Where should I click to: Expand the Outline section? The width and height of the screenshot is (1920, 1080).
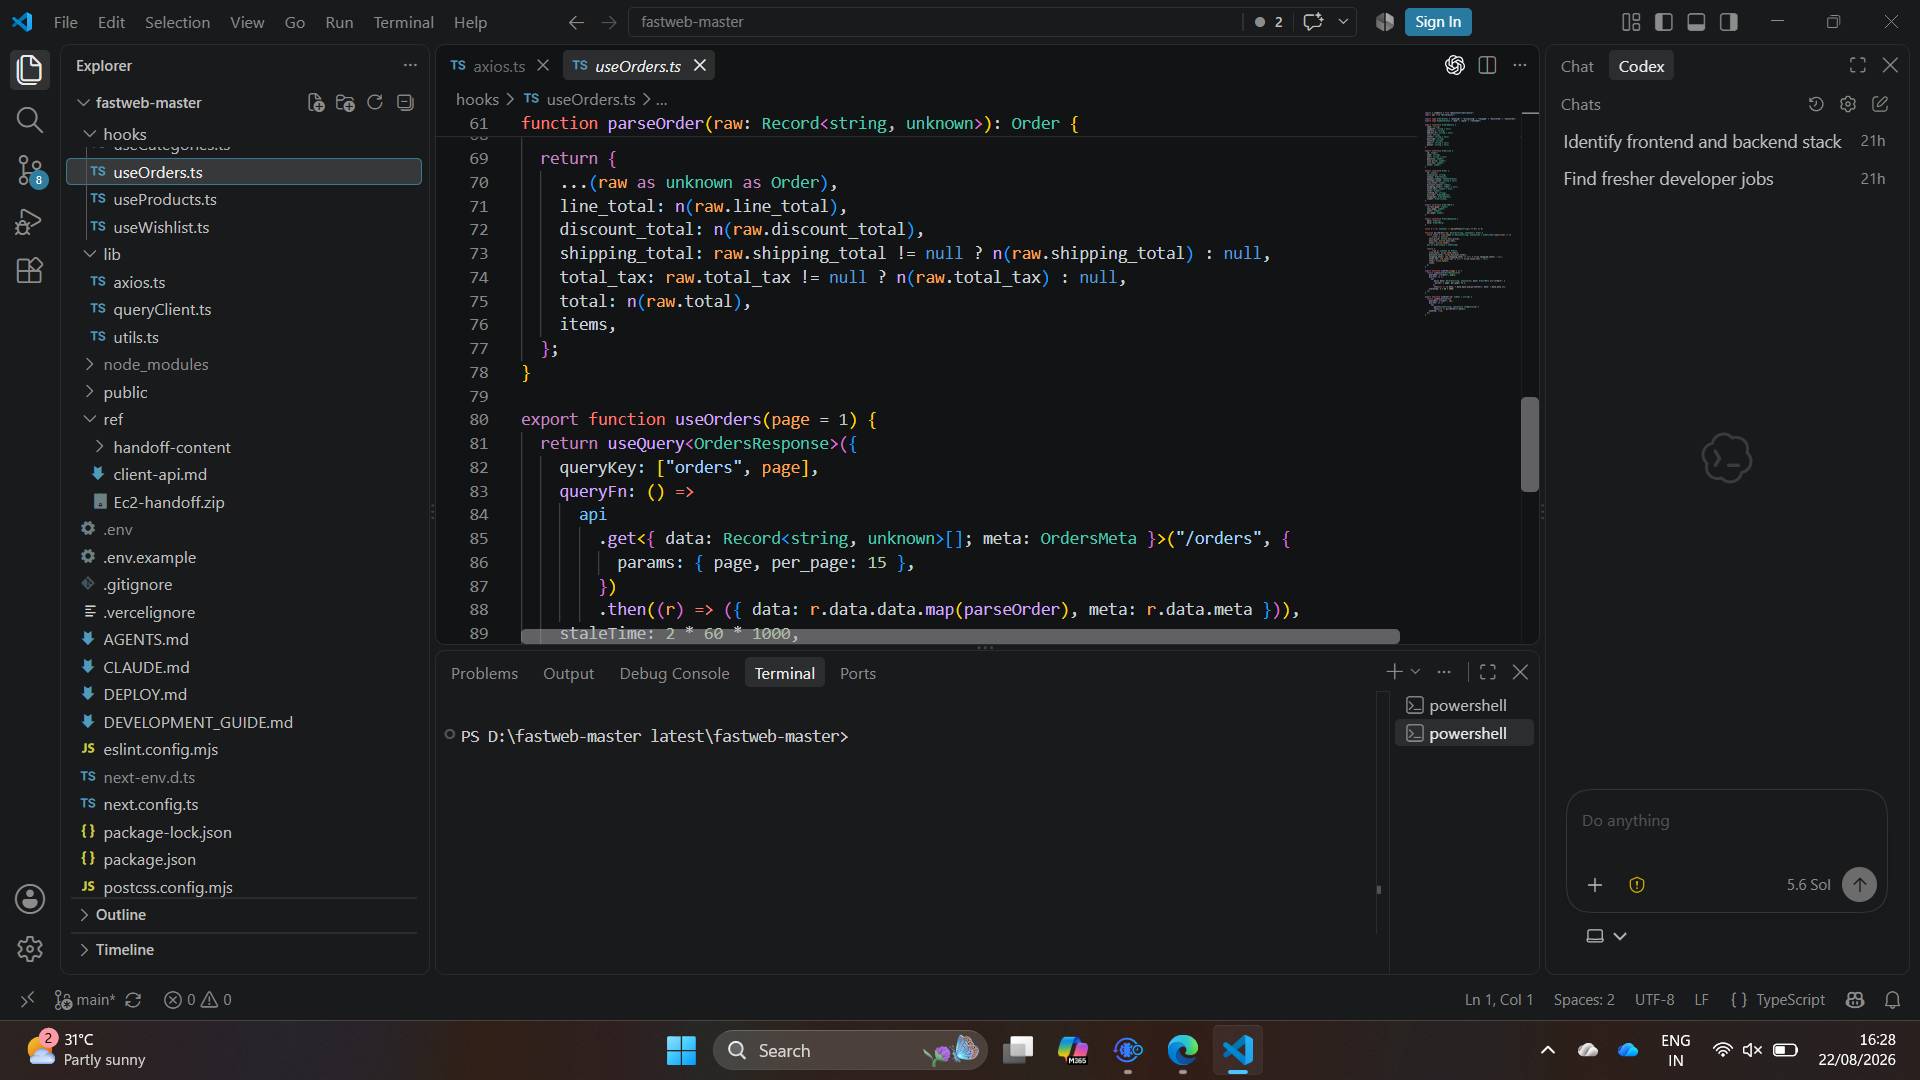120,914
